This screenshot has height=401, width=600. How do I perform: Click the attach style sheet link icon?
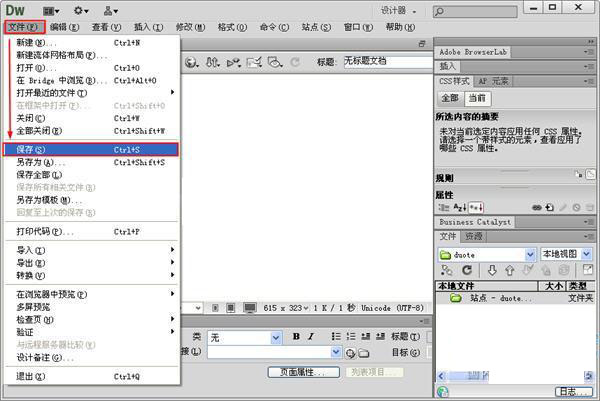(x=536, y=207)
